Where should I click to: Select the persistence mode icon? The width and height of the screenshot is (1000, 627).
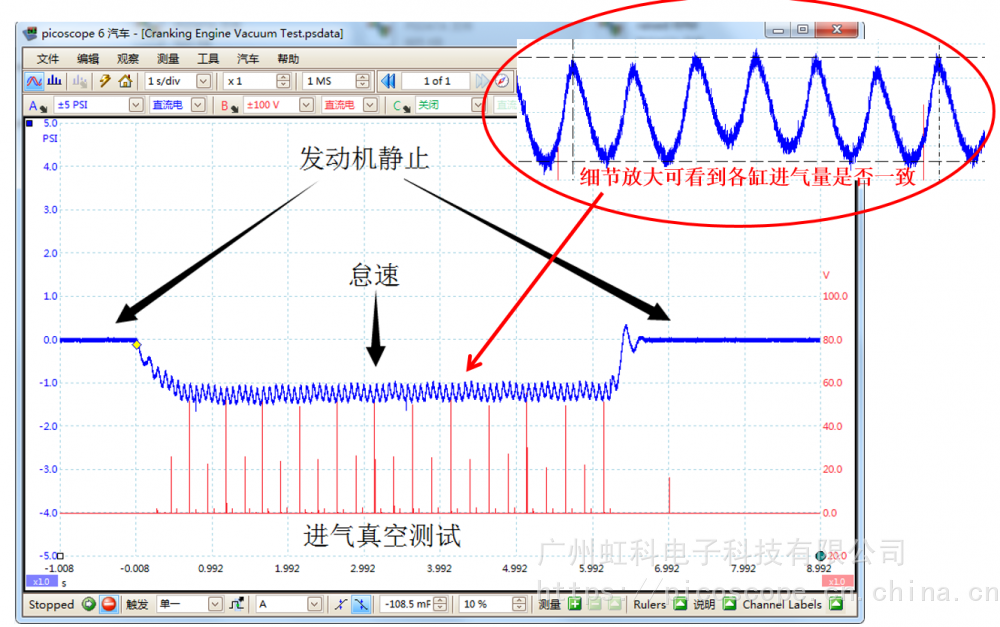click(80, 81)
